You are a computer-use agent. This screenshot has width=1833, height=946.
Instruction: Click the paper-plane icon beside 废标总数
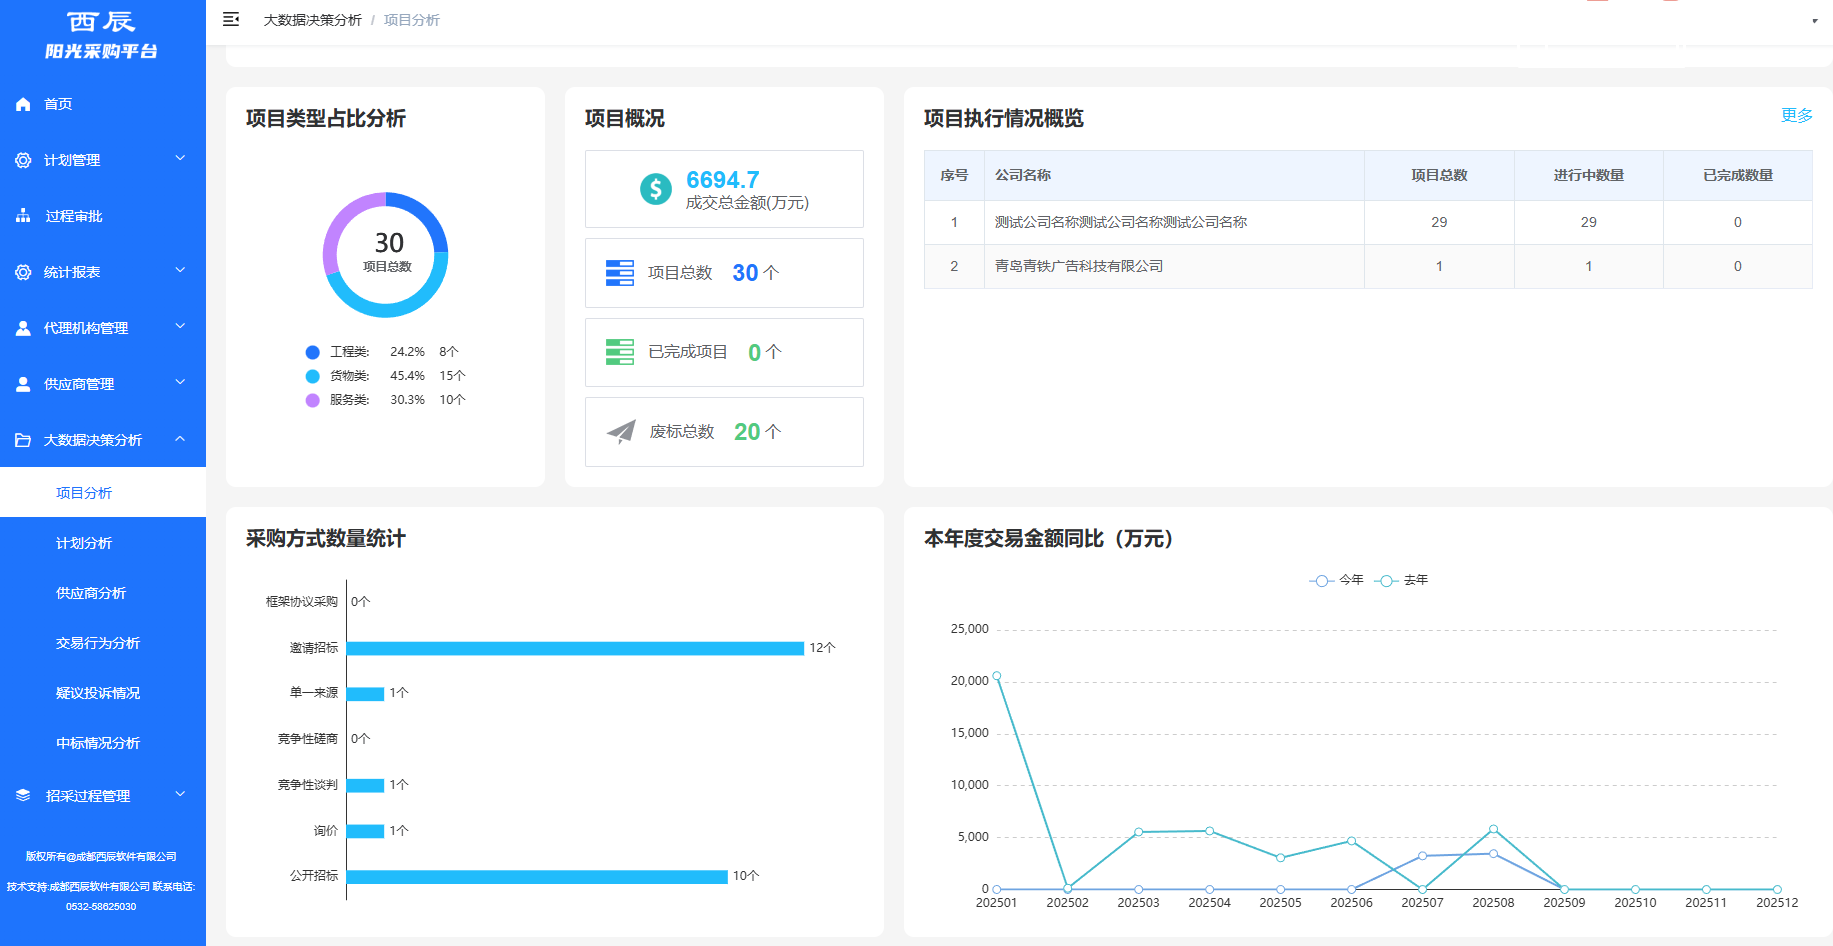(x=620, y=431)
